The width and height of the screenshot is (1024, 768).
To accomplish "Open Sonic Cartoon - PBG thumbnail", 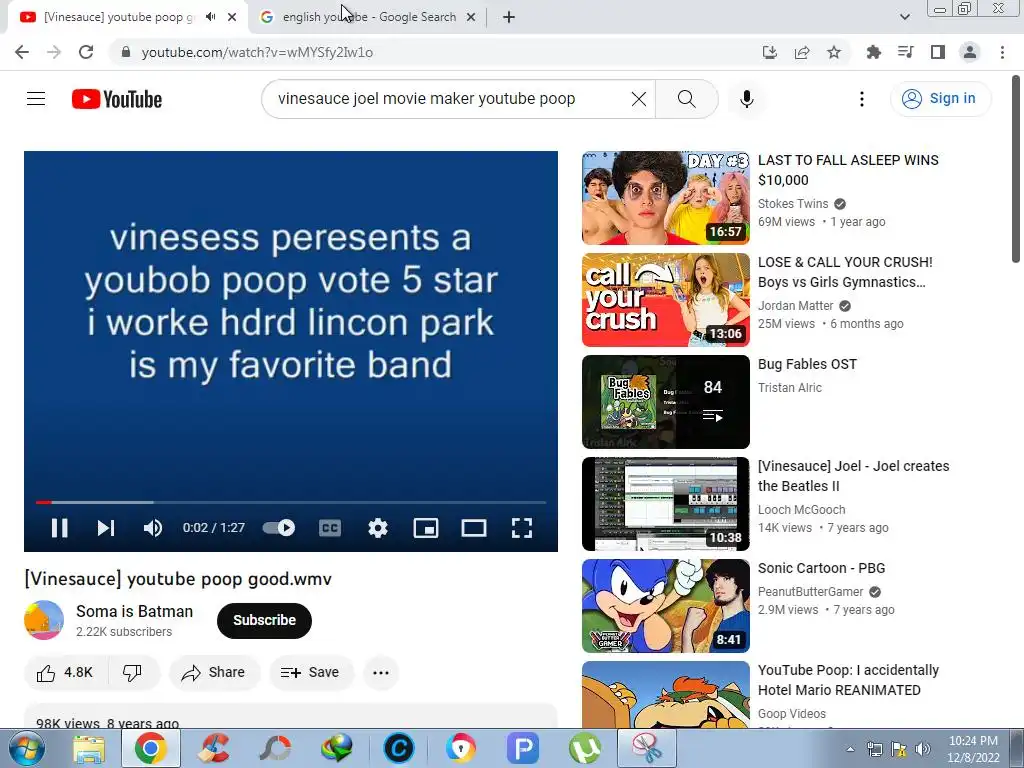I will pyautogui.click(x=665, y=605).
